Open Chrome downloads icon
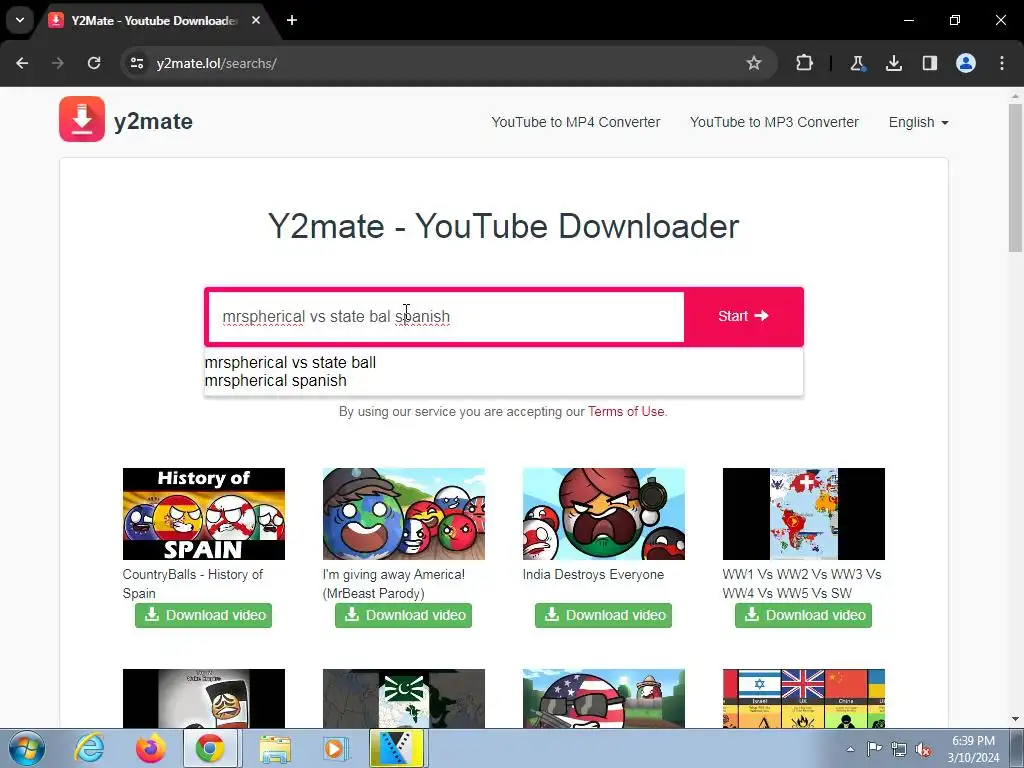1024x768 pixels. click(893, 63)
